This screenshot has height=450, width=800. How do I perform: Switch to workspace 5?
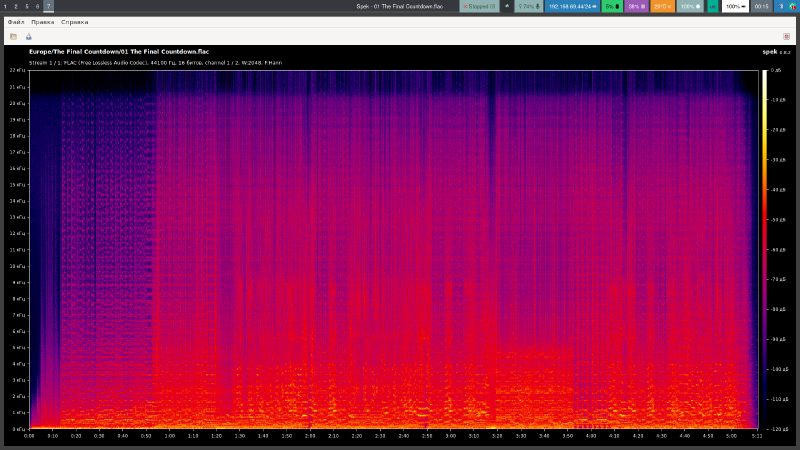click(26, 6)
